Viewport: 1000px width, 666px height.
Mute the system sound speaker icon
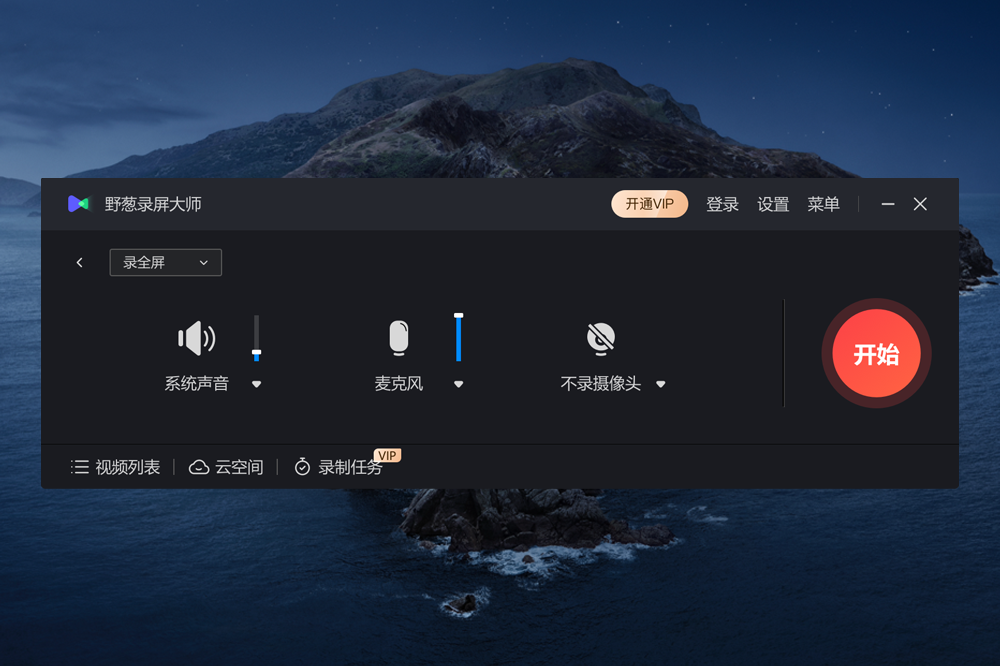(x=196, y=339)
